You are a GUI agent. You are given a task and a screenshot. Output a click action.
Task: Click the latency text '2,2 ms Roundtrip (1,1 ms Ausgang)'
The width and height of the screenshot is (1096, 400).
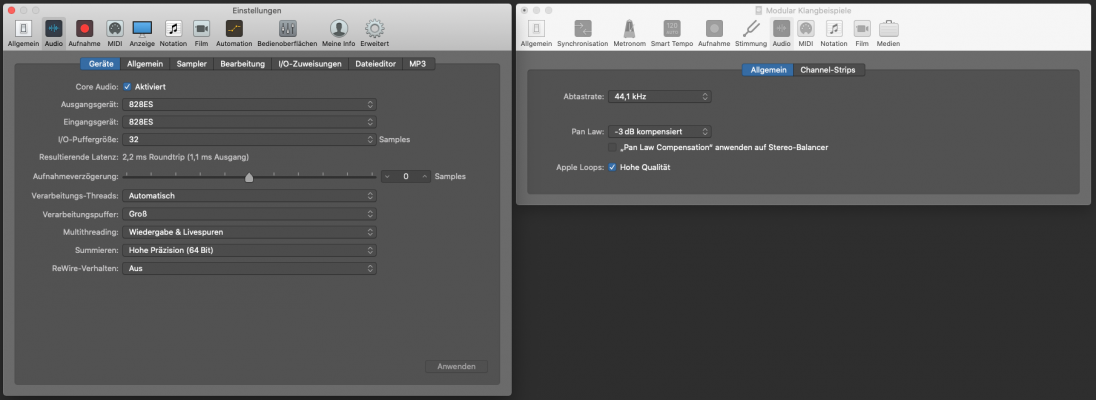coord(185,157)
